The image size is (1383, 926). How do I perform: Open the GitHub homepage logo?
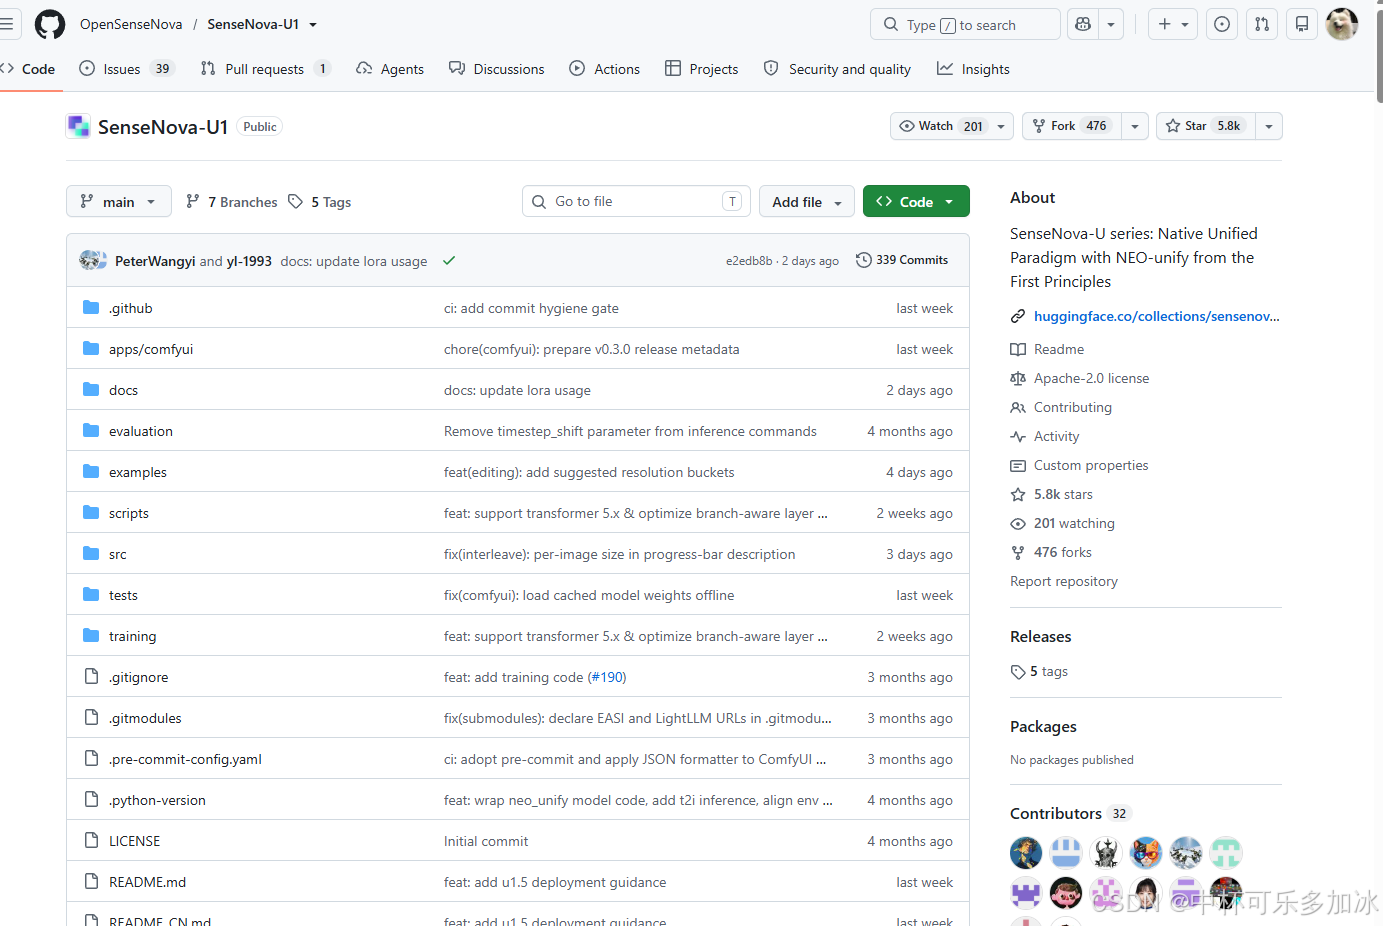pyautogui.click(x=50, y=24)
